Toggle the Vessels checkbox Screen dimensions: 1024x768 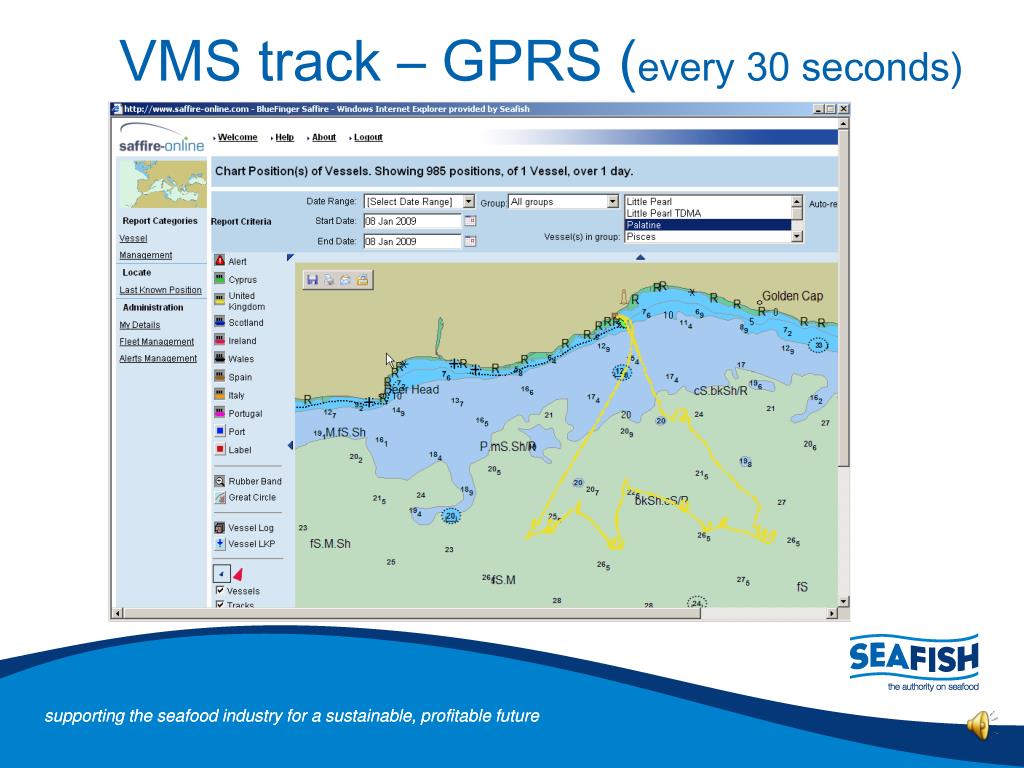(x=220, y=590)
